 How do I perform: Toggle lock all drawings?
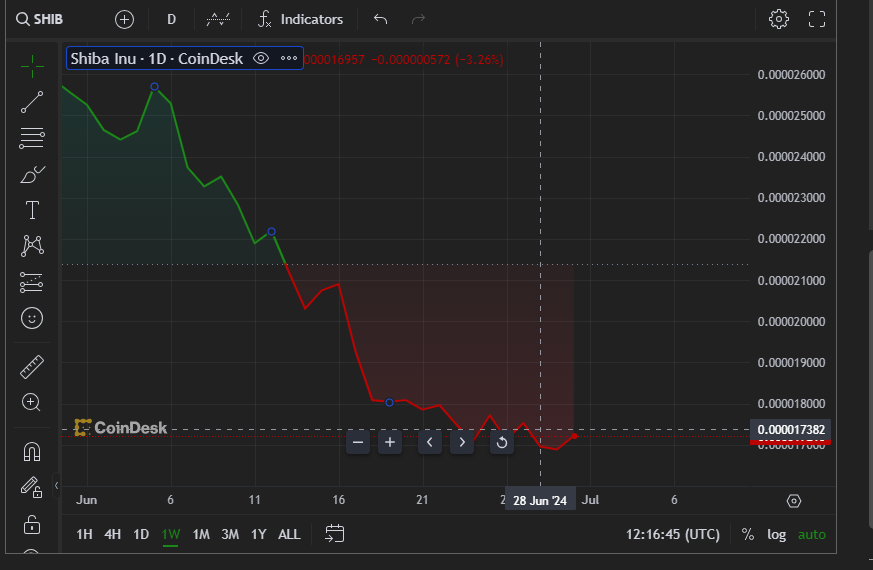[32, 524]
